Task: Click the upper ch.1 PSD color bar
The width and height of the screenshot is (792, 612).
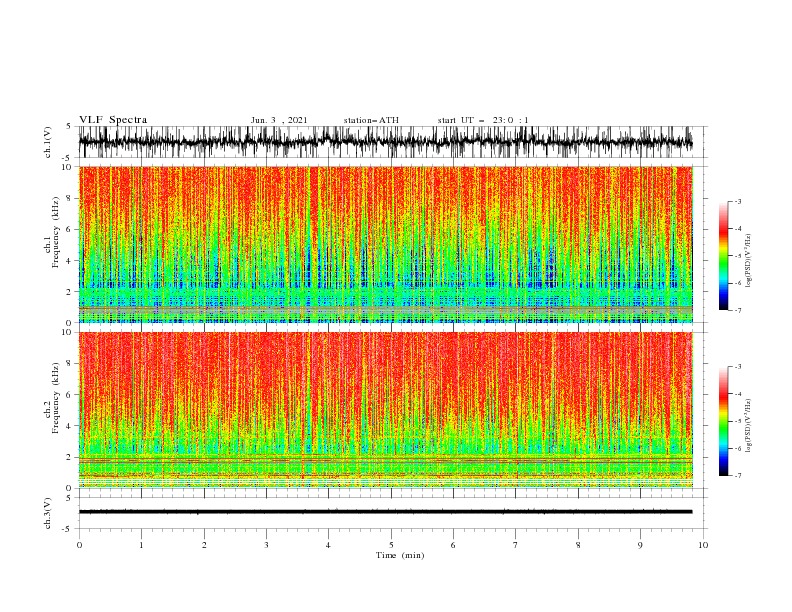Action: point(723,256)
